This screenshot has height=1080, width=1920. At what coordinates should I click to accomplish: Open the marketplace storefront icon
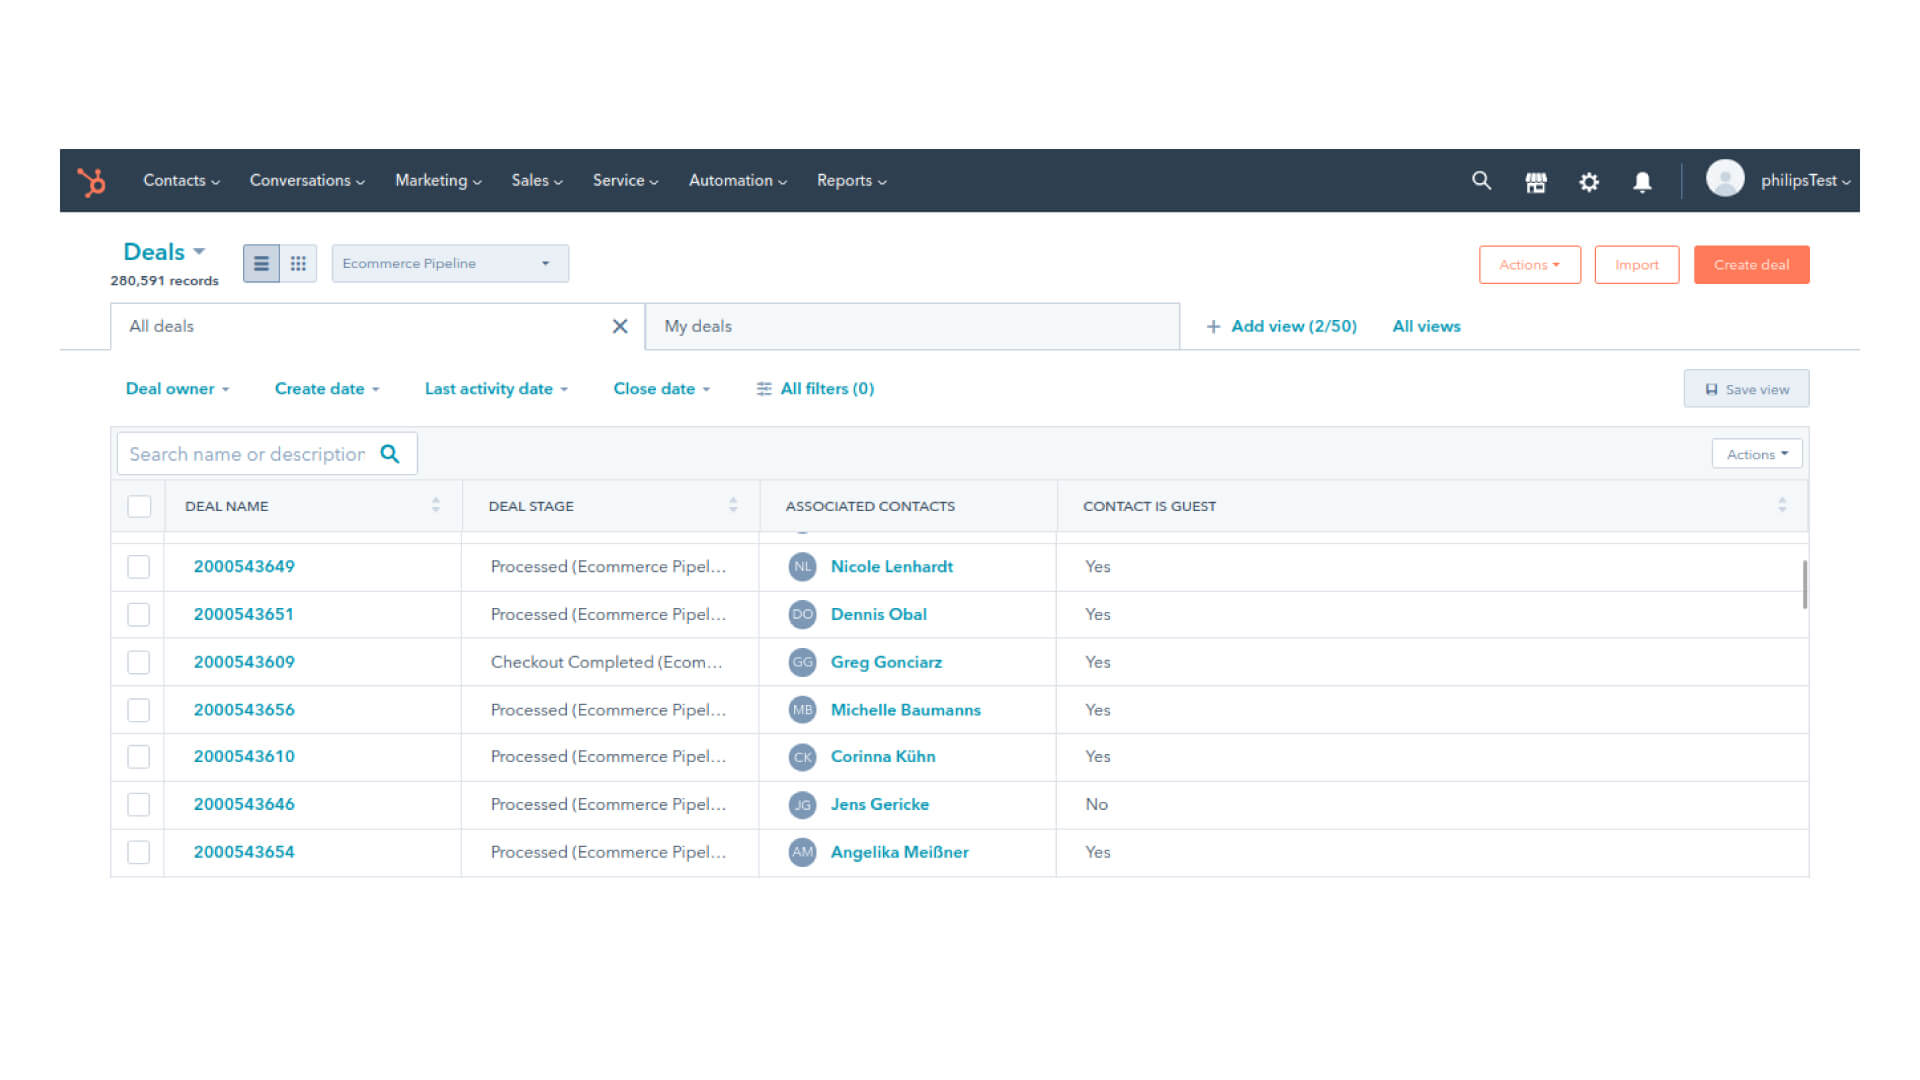click(x=1536, y=182)
